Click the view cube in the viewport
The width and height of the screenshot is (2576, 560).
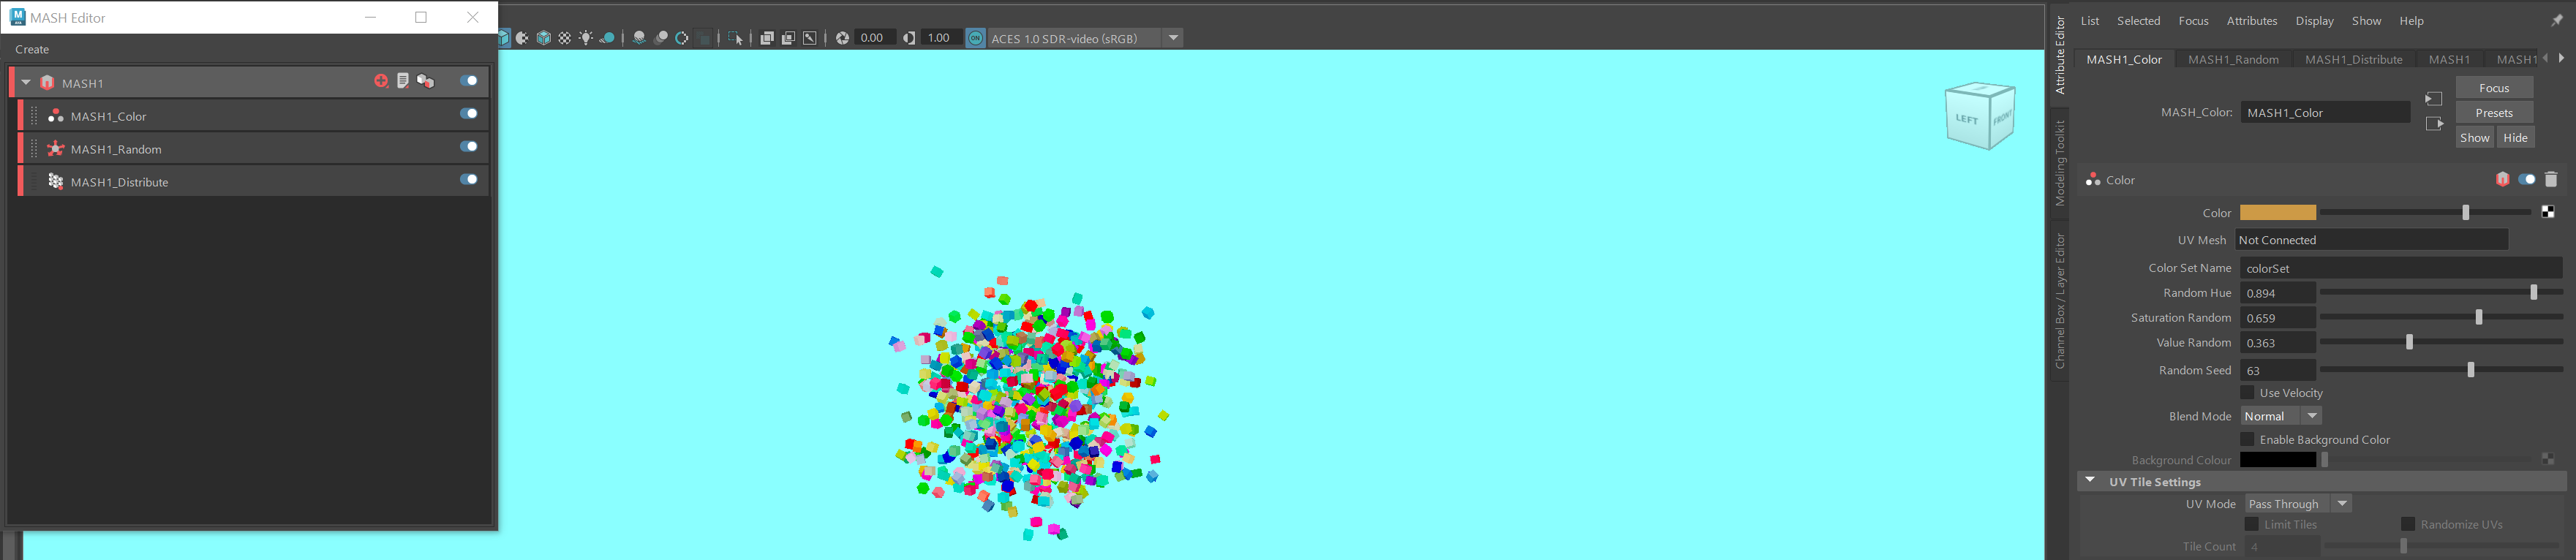1978,117
